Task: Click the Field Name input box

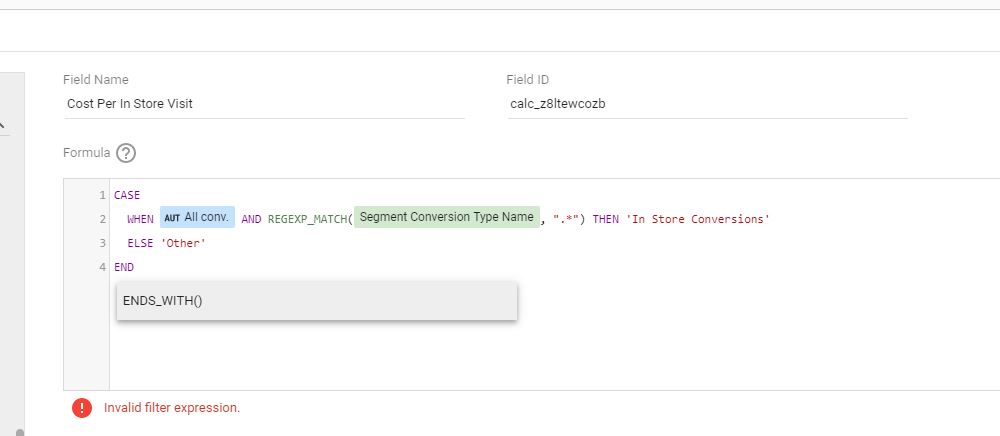Action: point(264,103)
